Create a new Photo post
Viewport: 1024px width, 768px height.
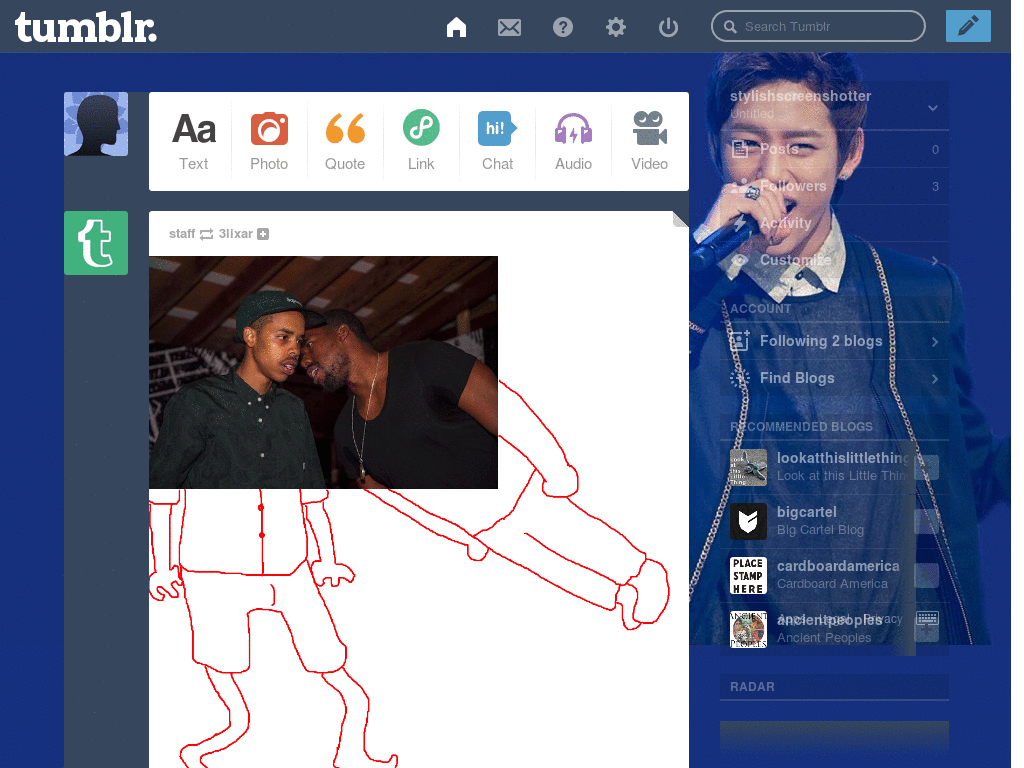click(269, 141)
